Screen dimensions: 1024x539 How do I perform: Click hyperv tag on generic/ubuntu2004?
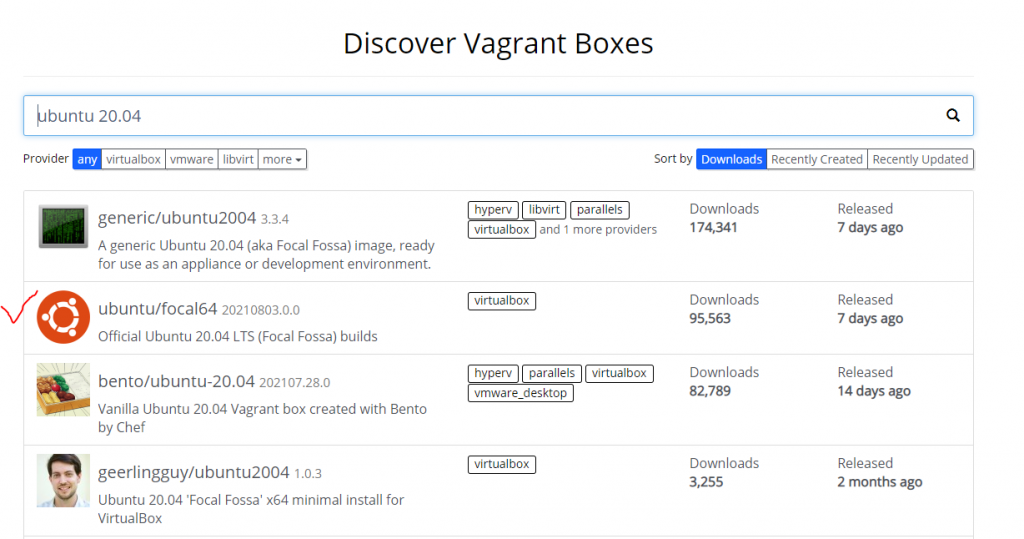click(493, 210)
